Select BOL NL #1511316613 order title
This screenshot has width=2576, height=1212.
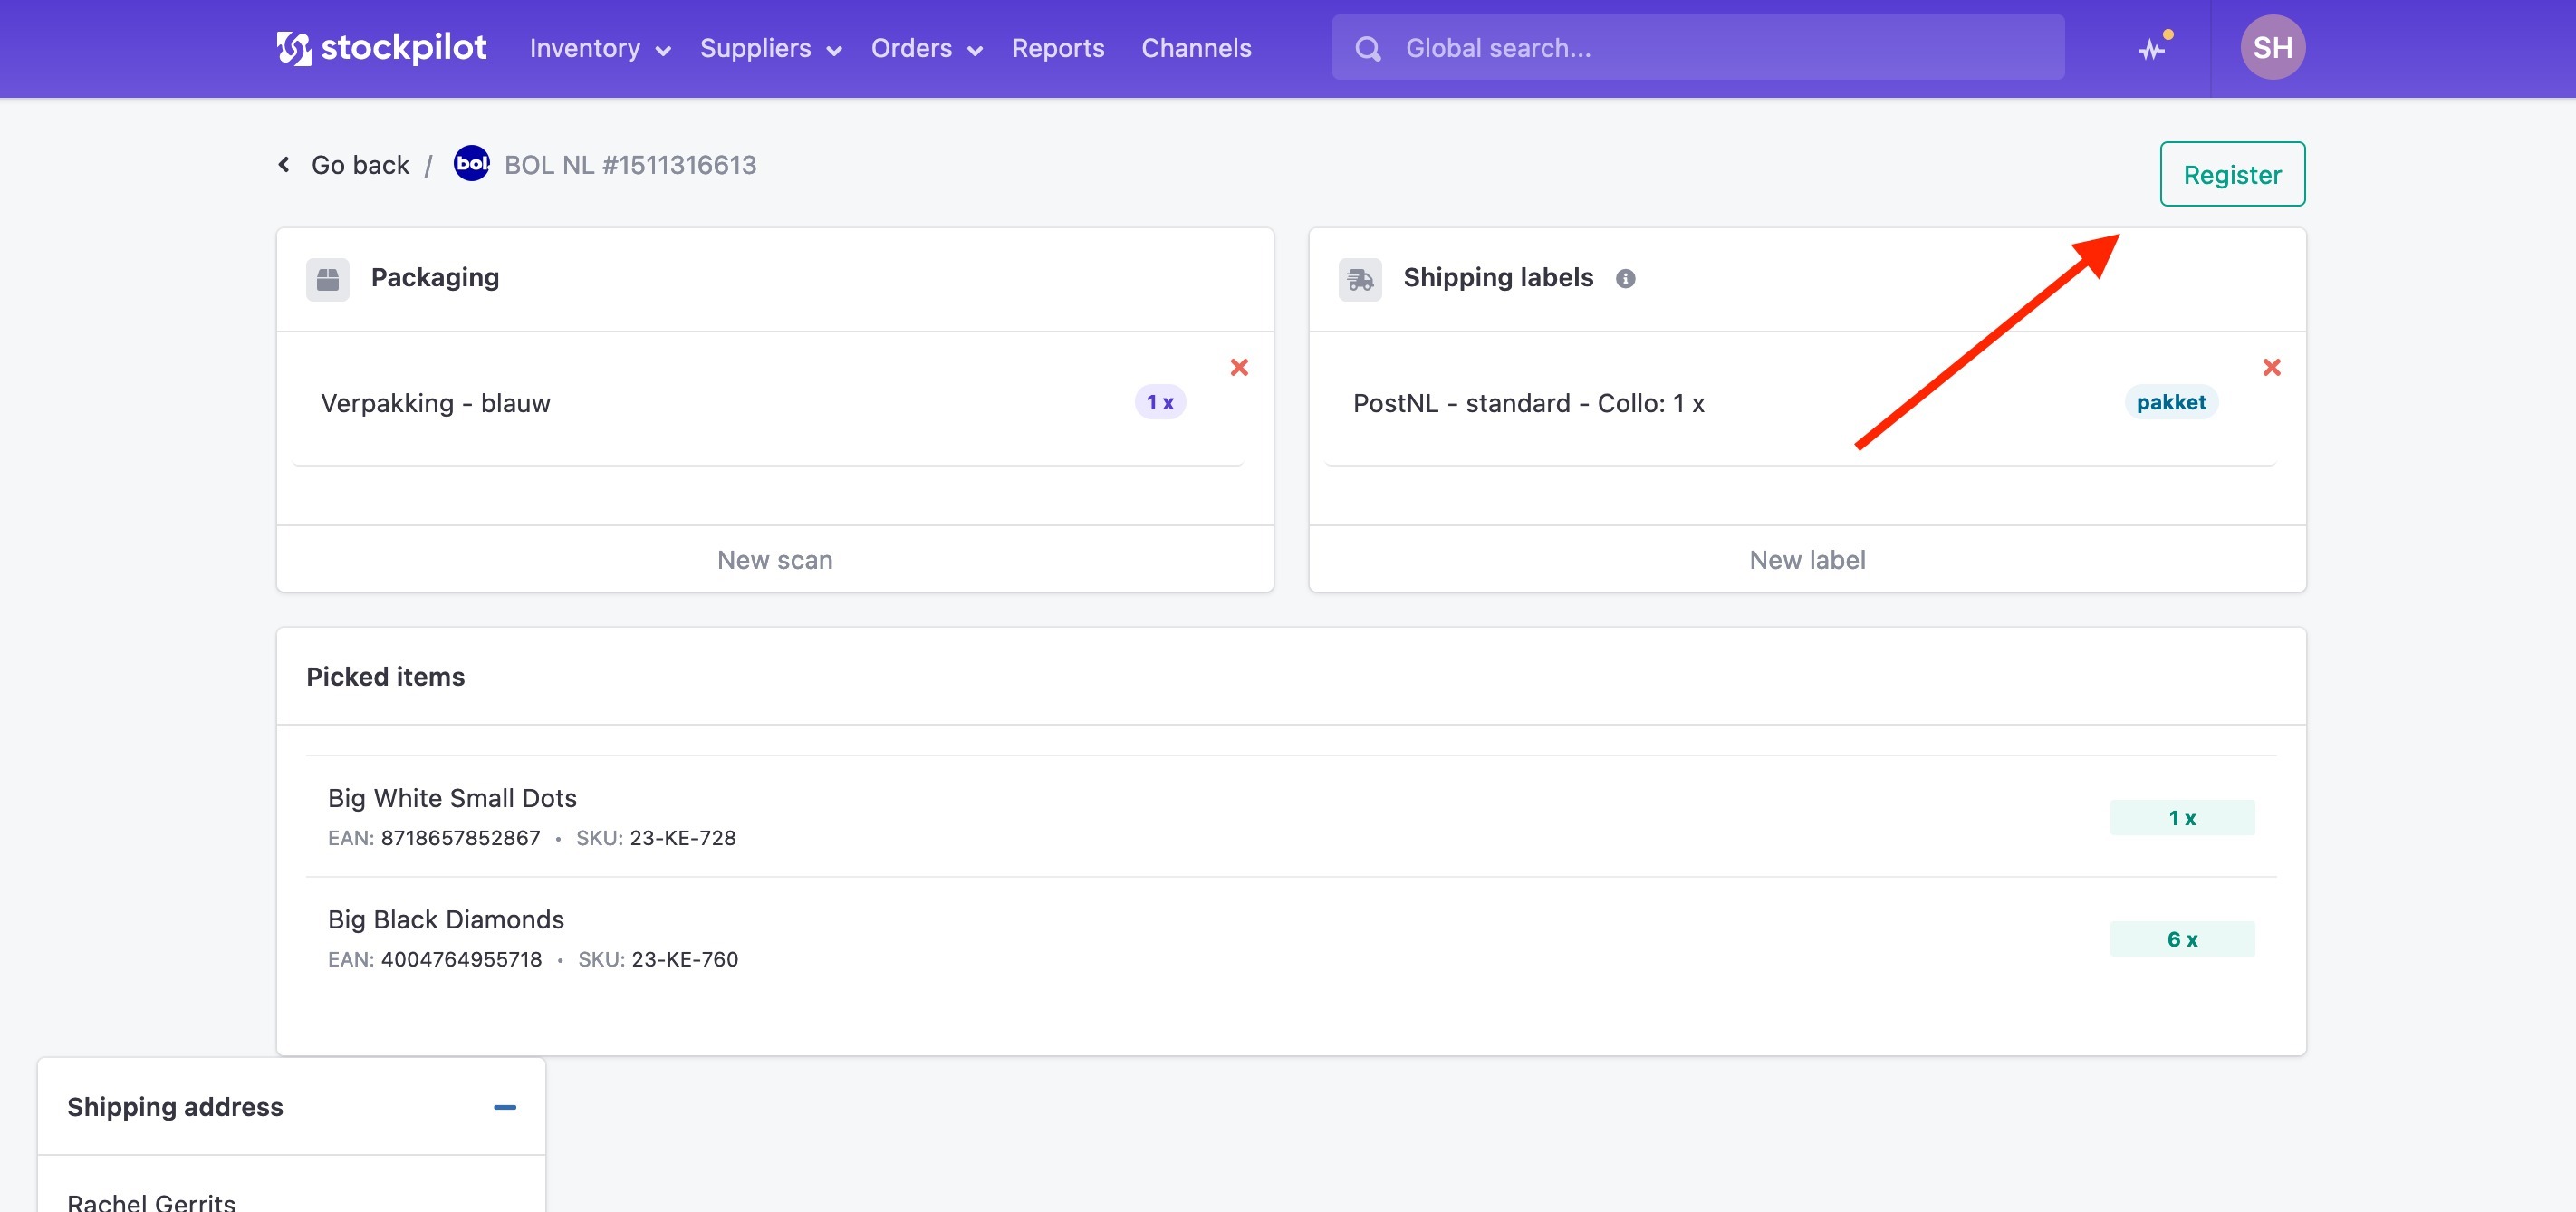click(x=630, y=164)
